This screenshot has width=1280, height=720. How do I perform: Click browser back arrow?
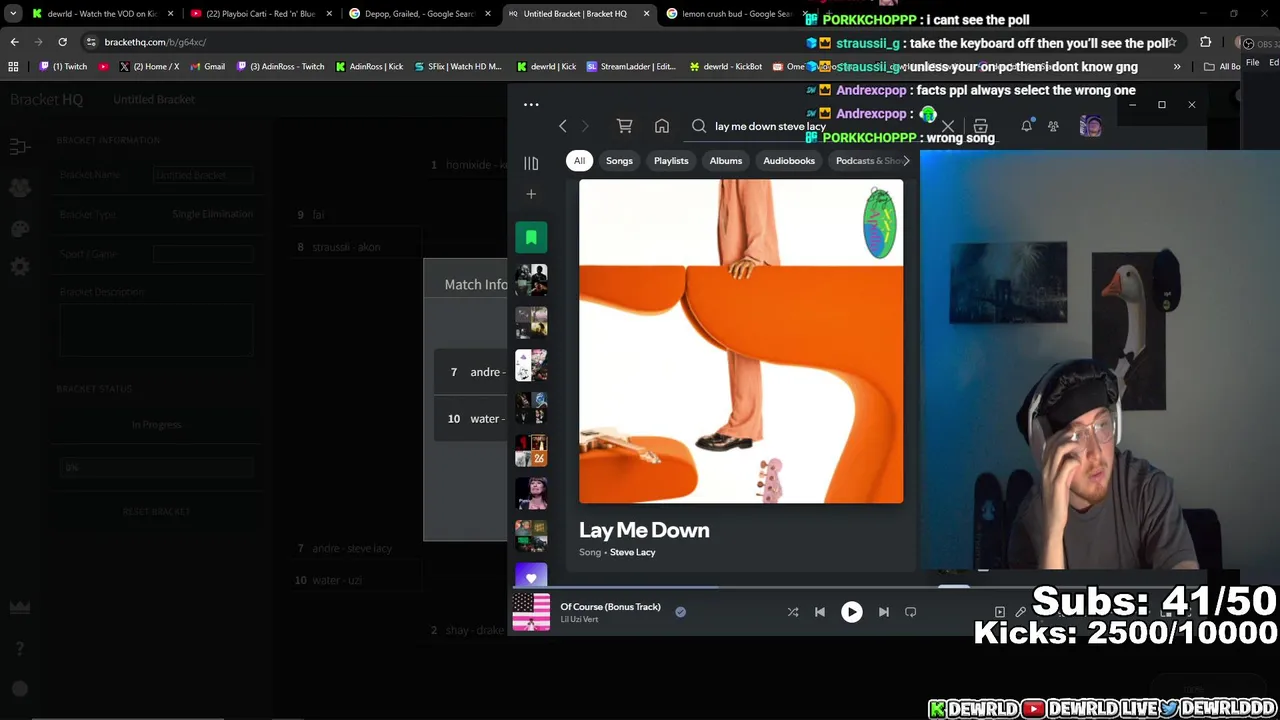click(x=14, y=42)
